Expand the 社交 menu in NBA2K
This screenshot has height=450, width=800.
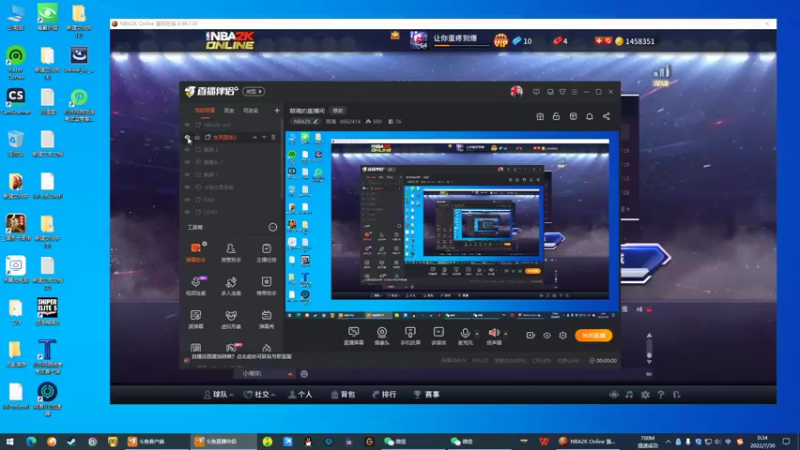259,394
